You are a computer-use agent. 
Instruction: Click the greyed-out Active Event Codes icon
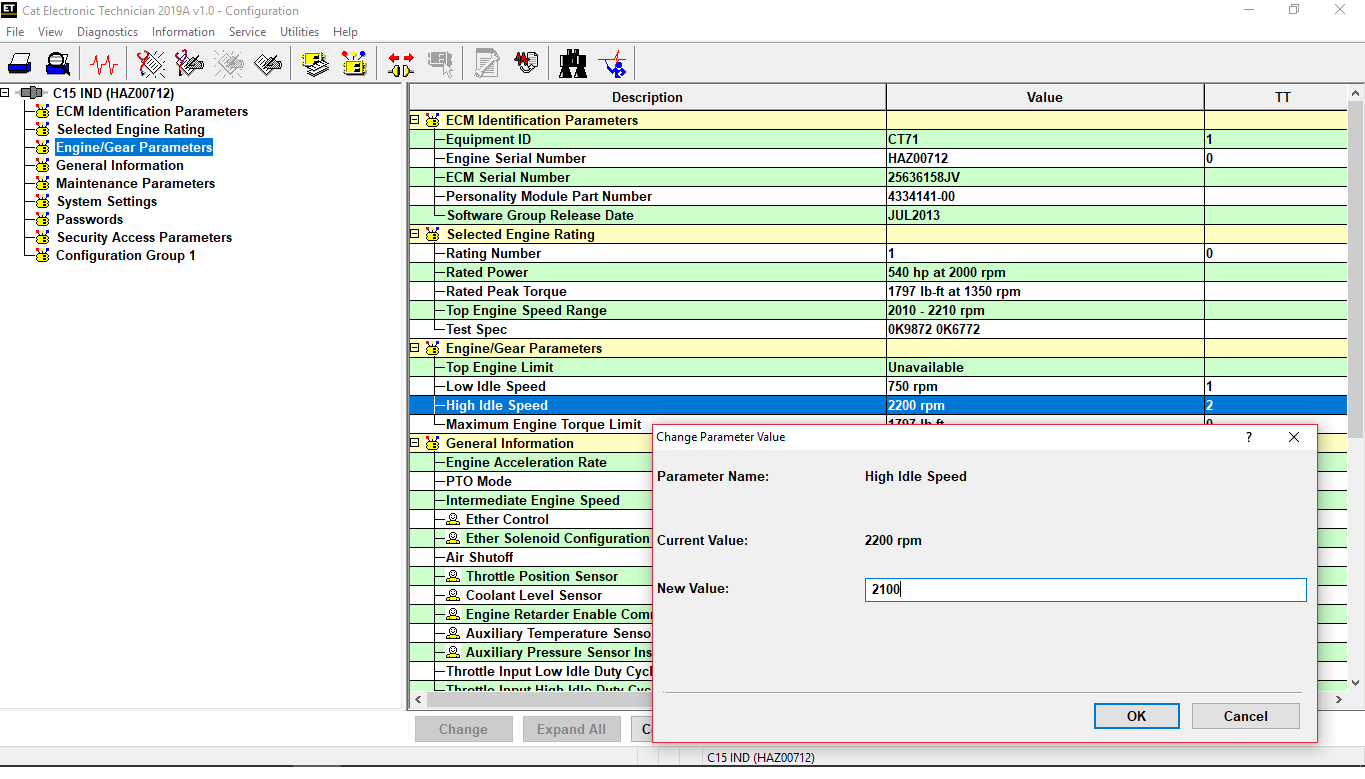tap(229, 64)
